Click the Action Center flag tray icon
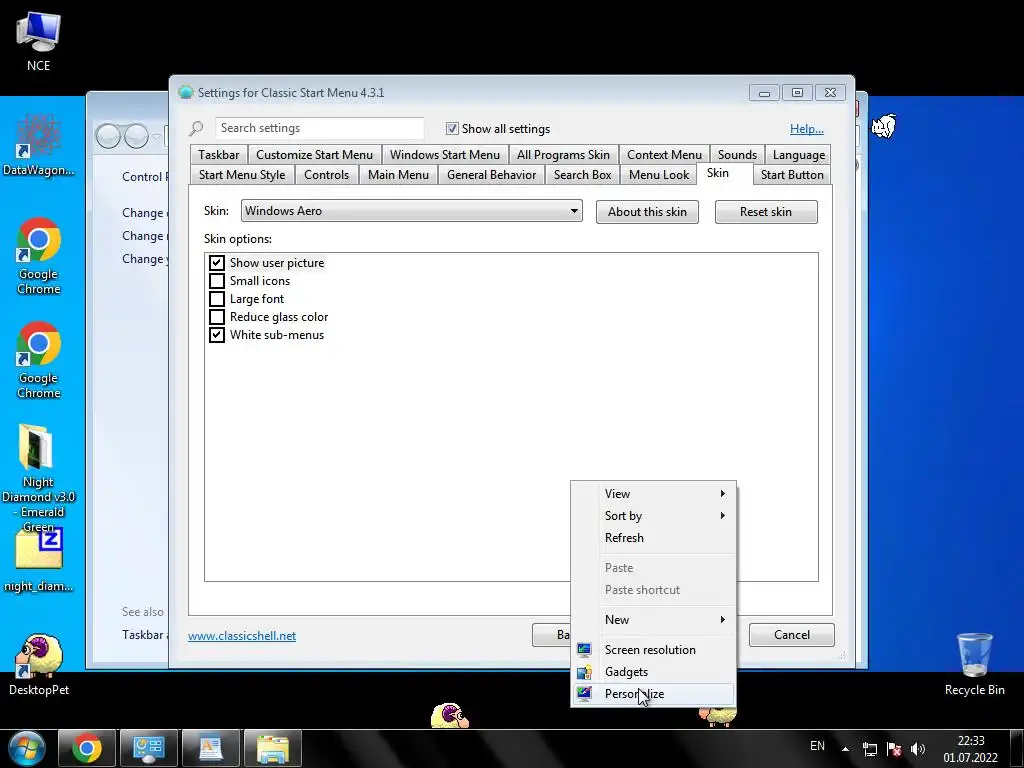 pyautogui.click(x=894, y=749)
